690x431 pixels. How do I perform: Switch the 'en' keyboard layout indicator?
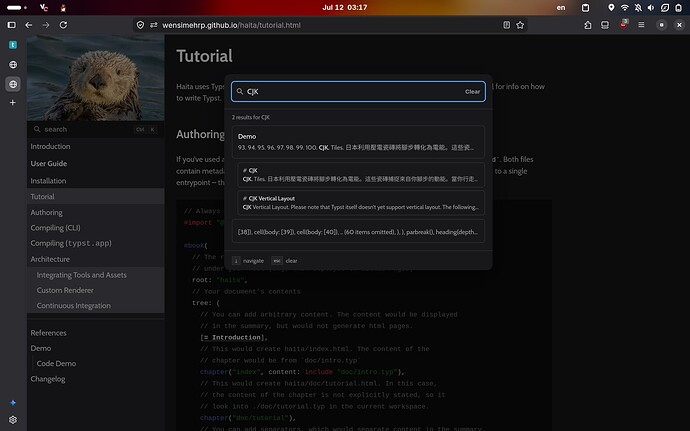click(x=561, y=7)
